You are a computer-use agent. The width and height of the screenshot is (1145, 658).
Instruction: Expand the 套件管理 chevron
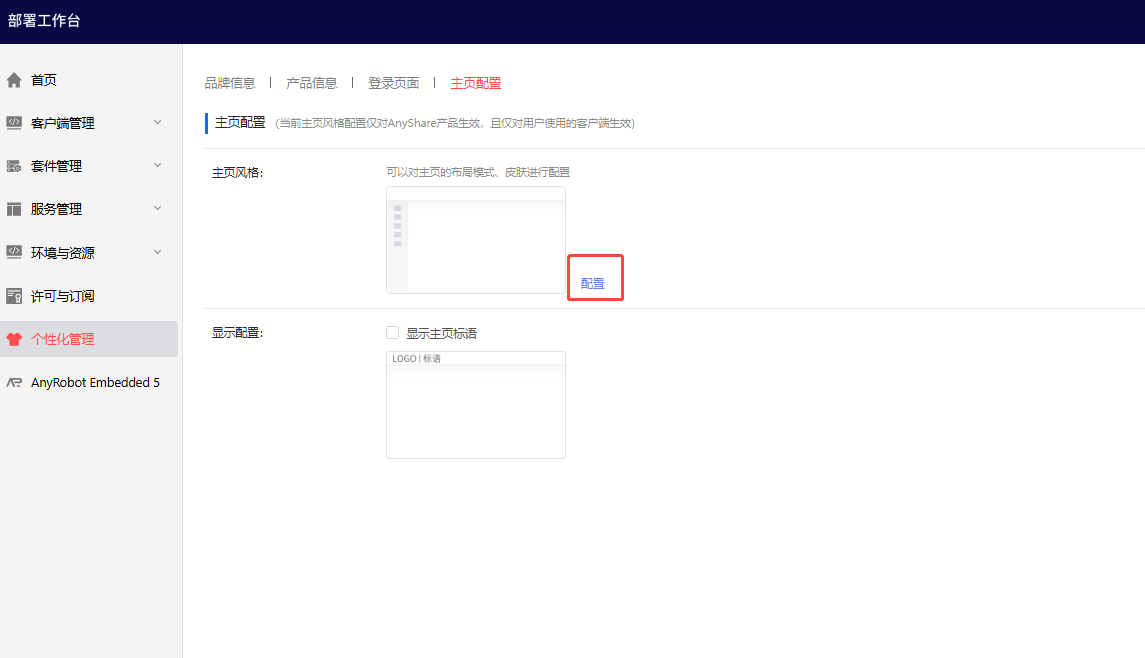tap(157, 165)
